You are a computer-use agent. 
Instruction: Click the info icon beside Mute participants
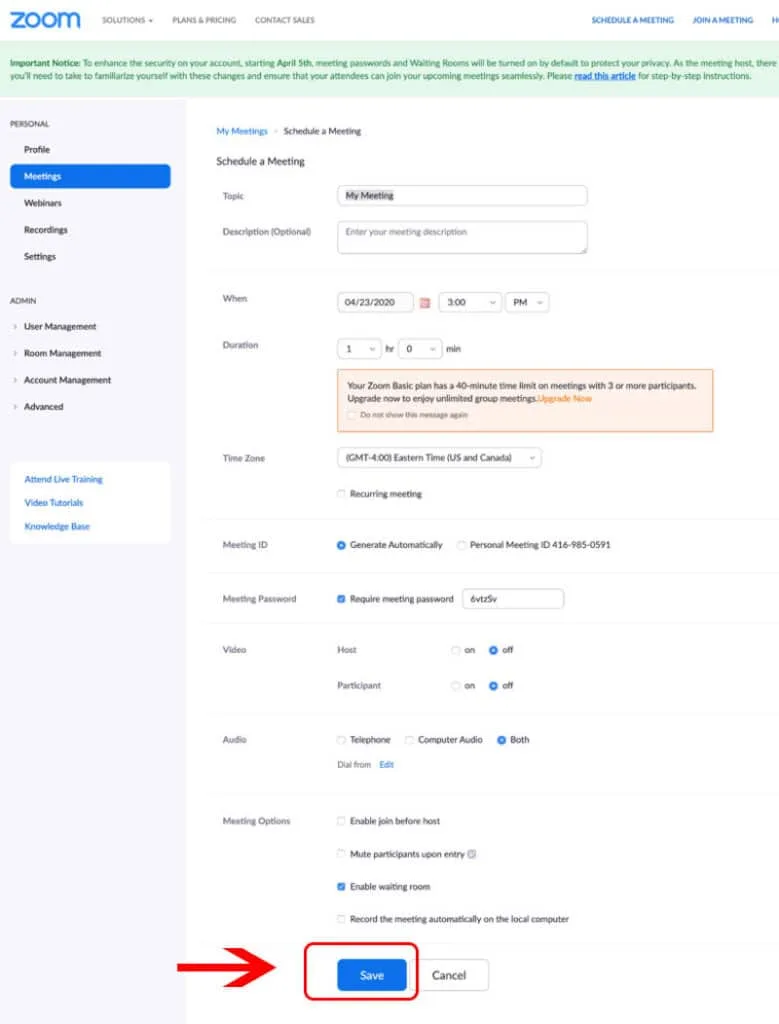[x=472, y=854]
